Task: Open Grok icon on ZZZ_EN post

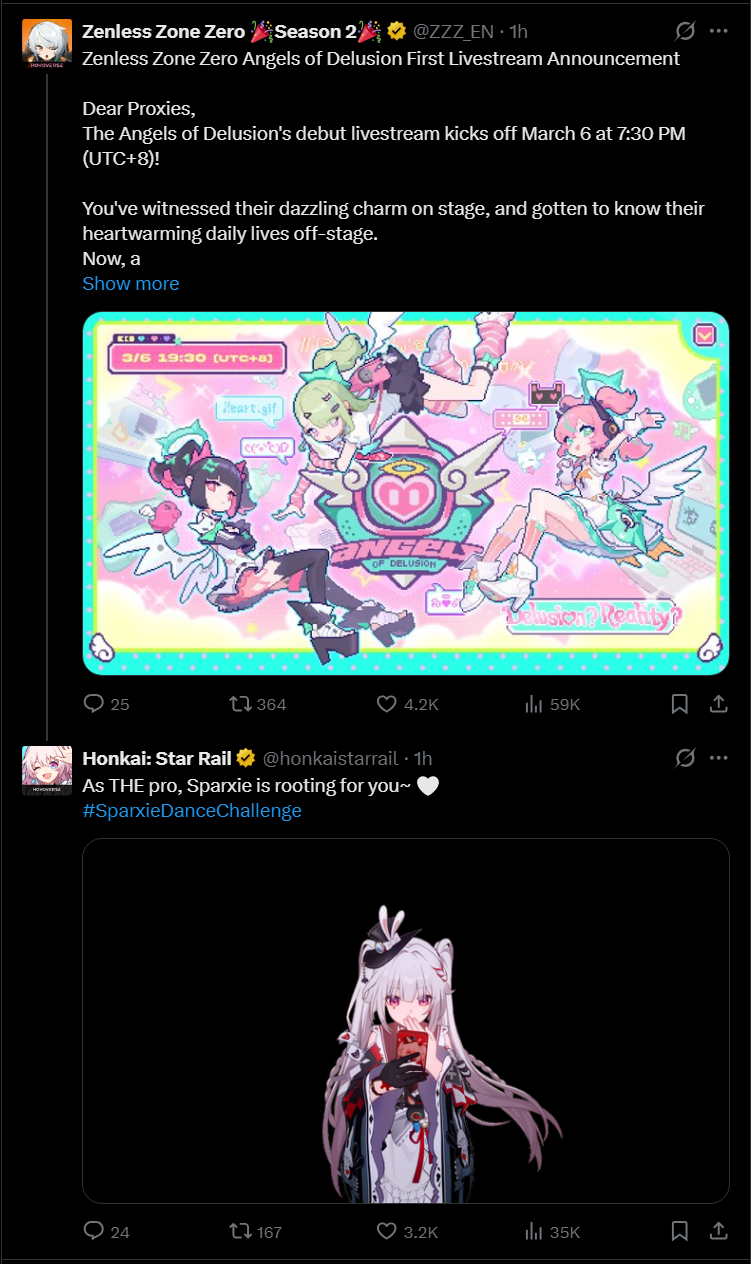Action: [685, 31]
